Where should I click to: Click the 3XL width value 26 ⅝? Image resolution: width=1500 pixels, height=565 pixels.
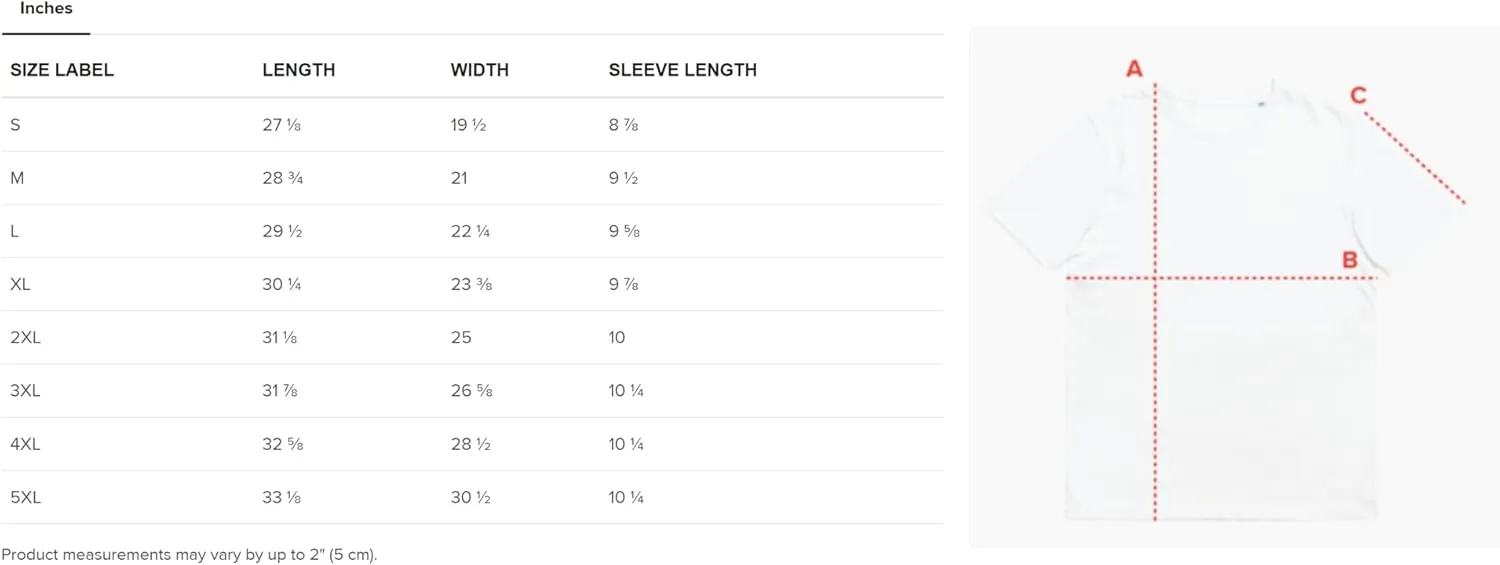coord(472,391)
